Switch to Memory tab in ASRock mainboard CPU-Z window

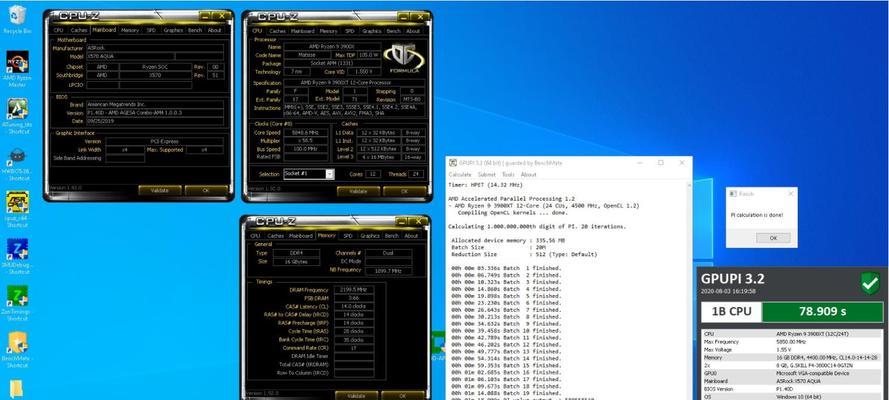pos(130,30)
